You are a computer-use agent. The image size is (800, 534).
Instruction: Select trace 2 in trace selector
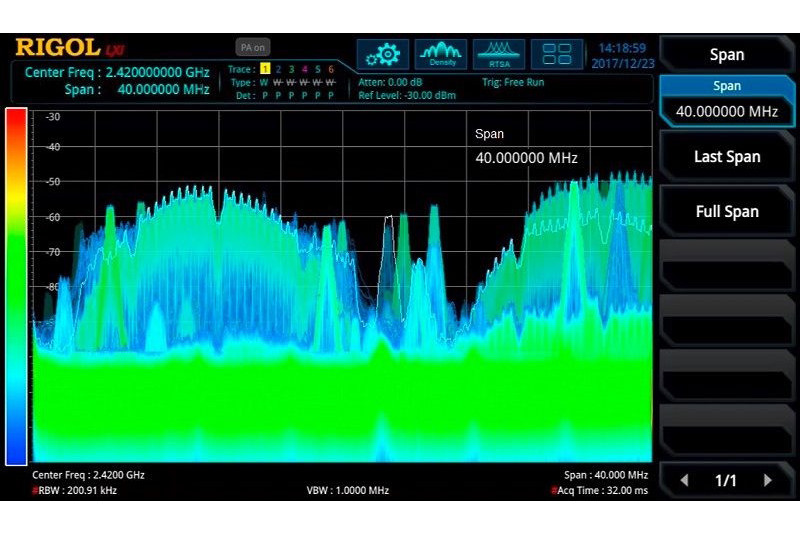point(278,69)
